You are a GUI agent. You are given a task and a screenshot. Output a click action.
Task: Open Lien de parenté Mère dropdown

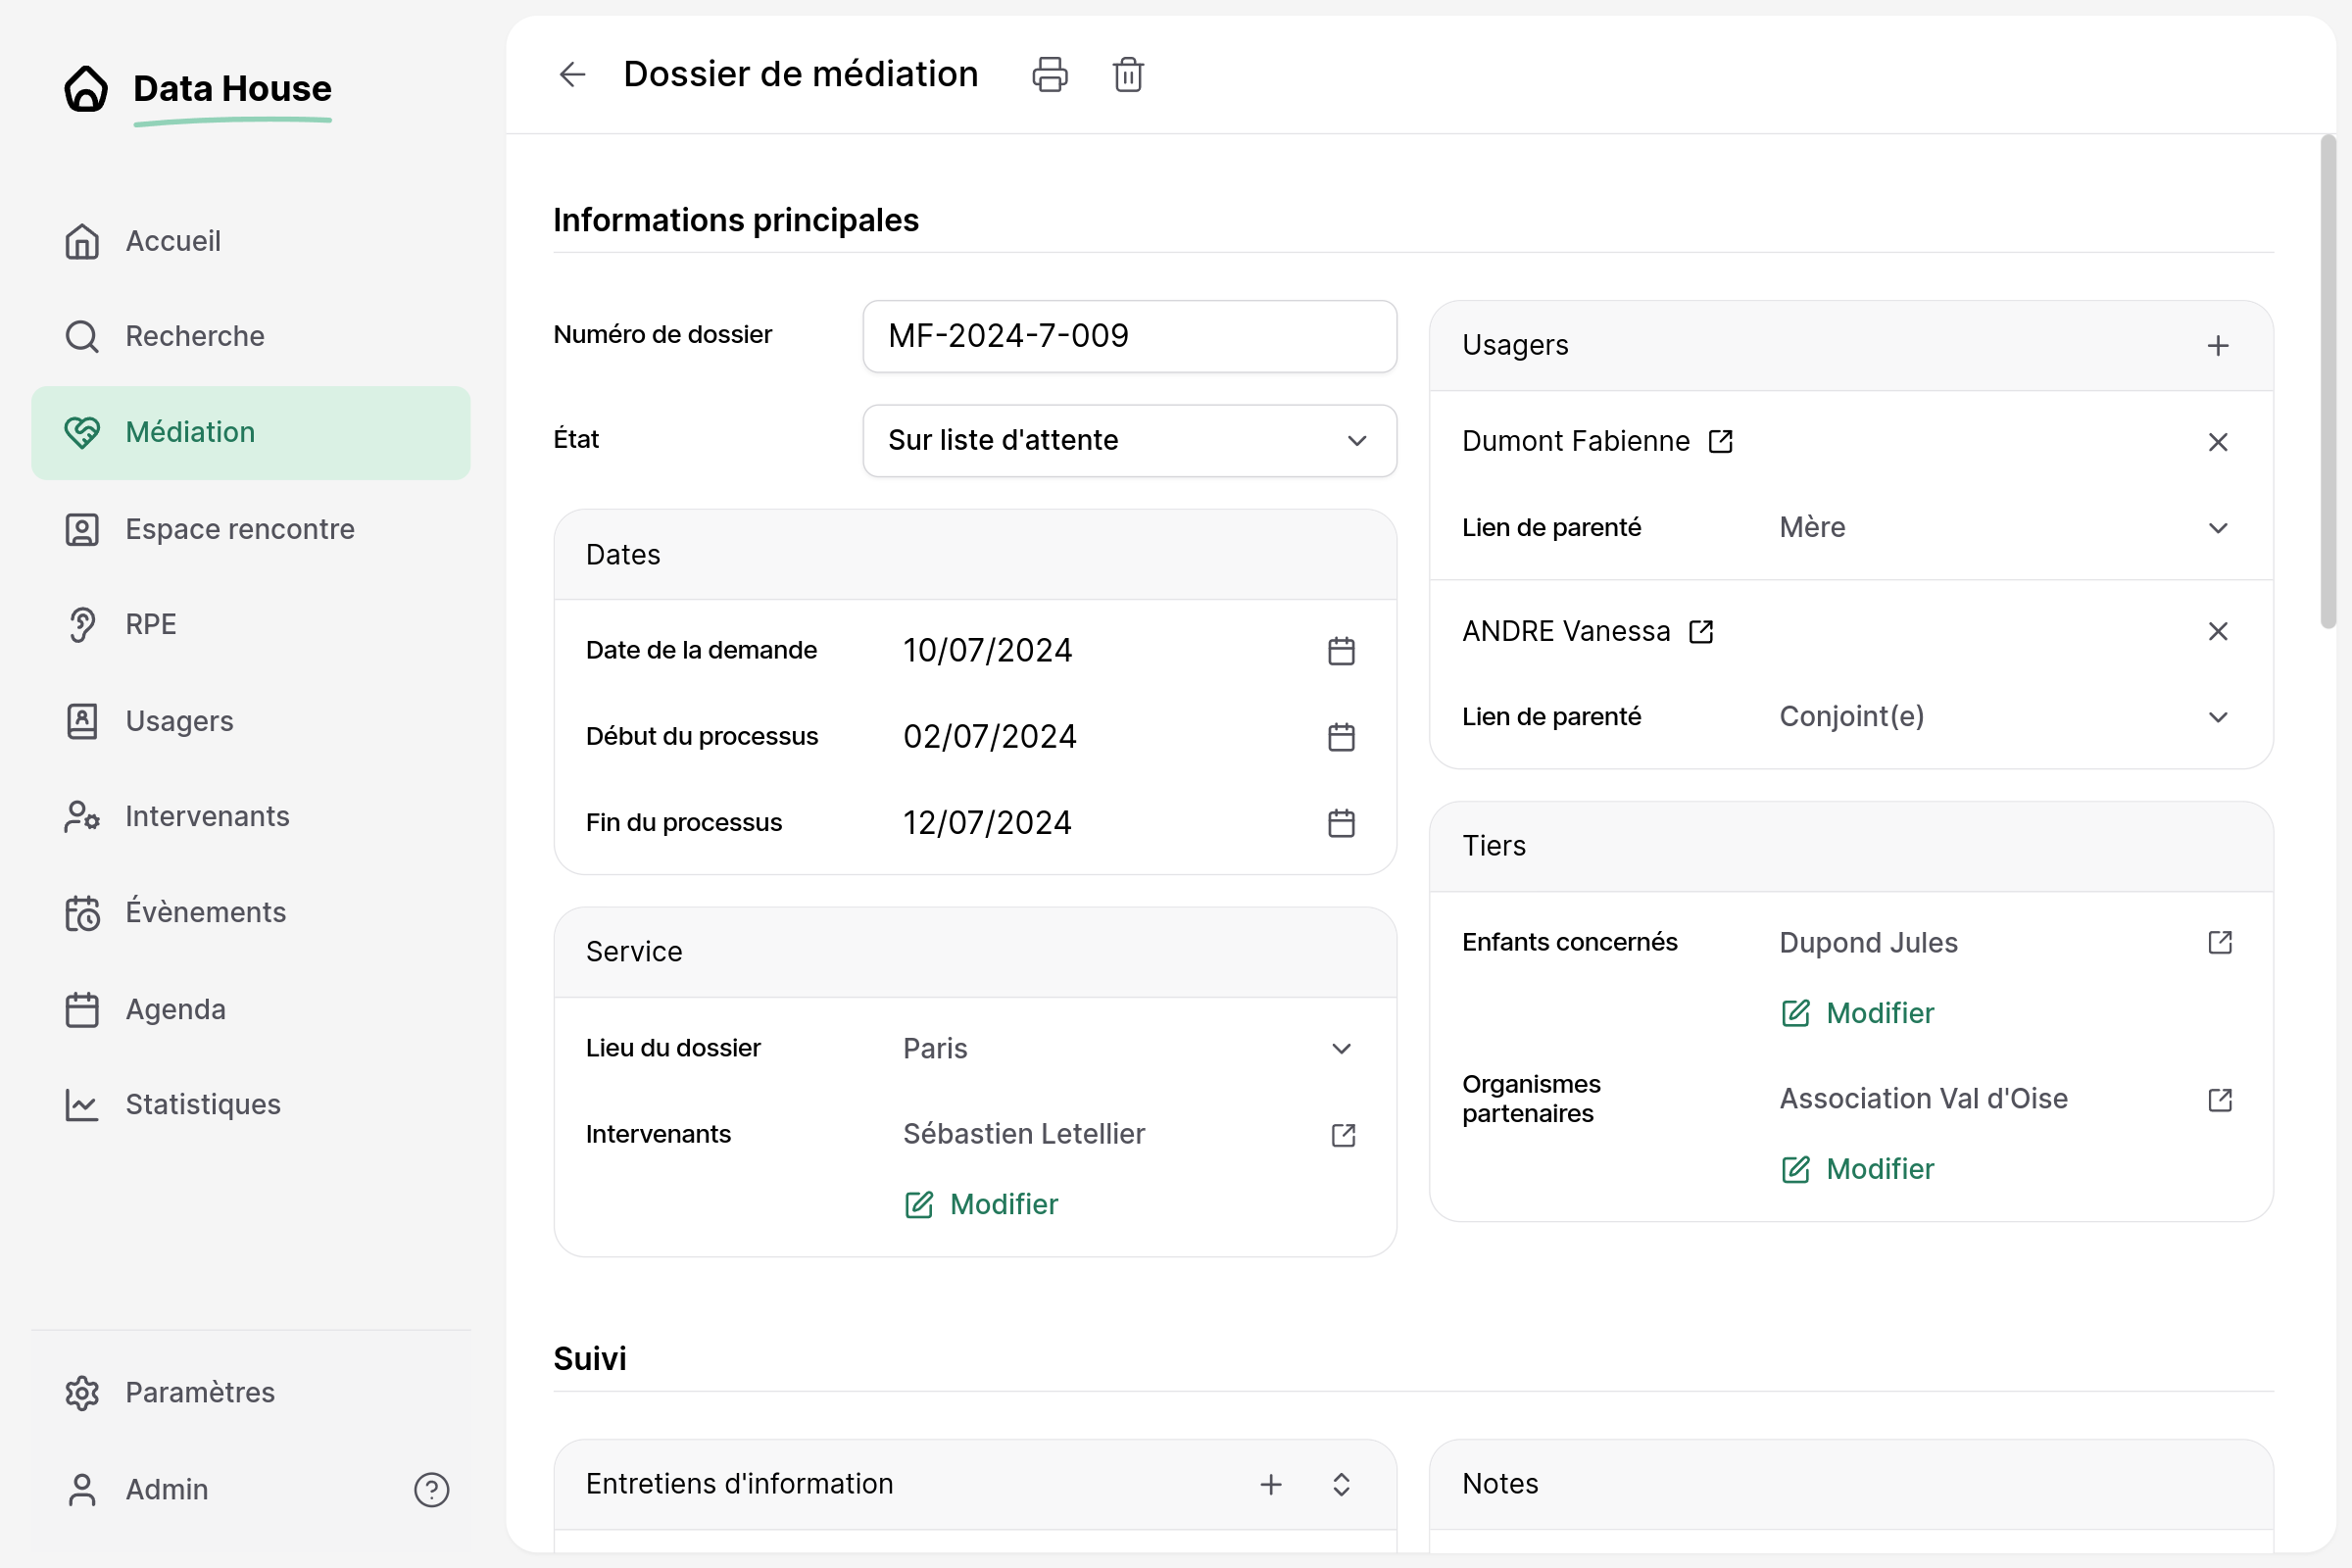coord(2005,527)
